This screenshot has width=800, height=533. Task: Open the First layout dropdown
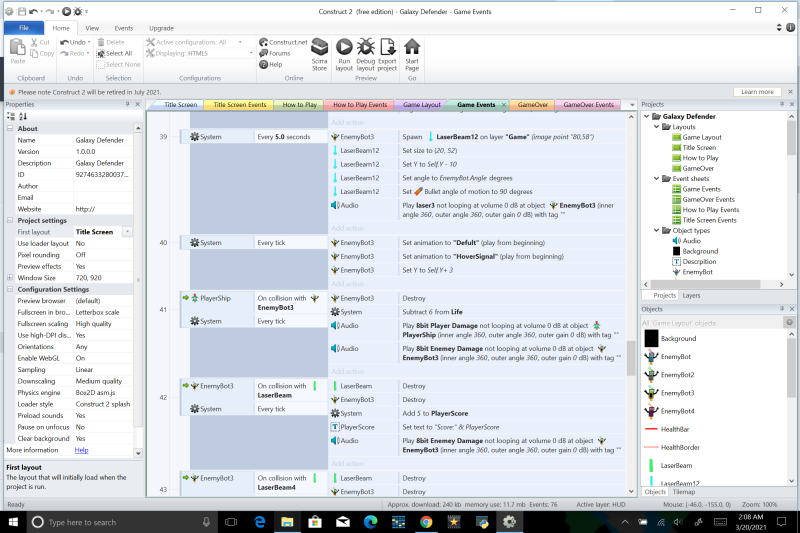click(128, 232)
